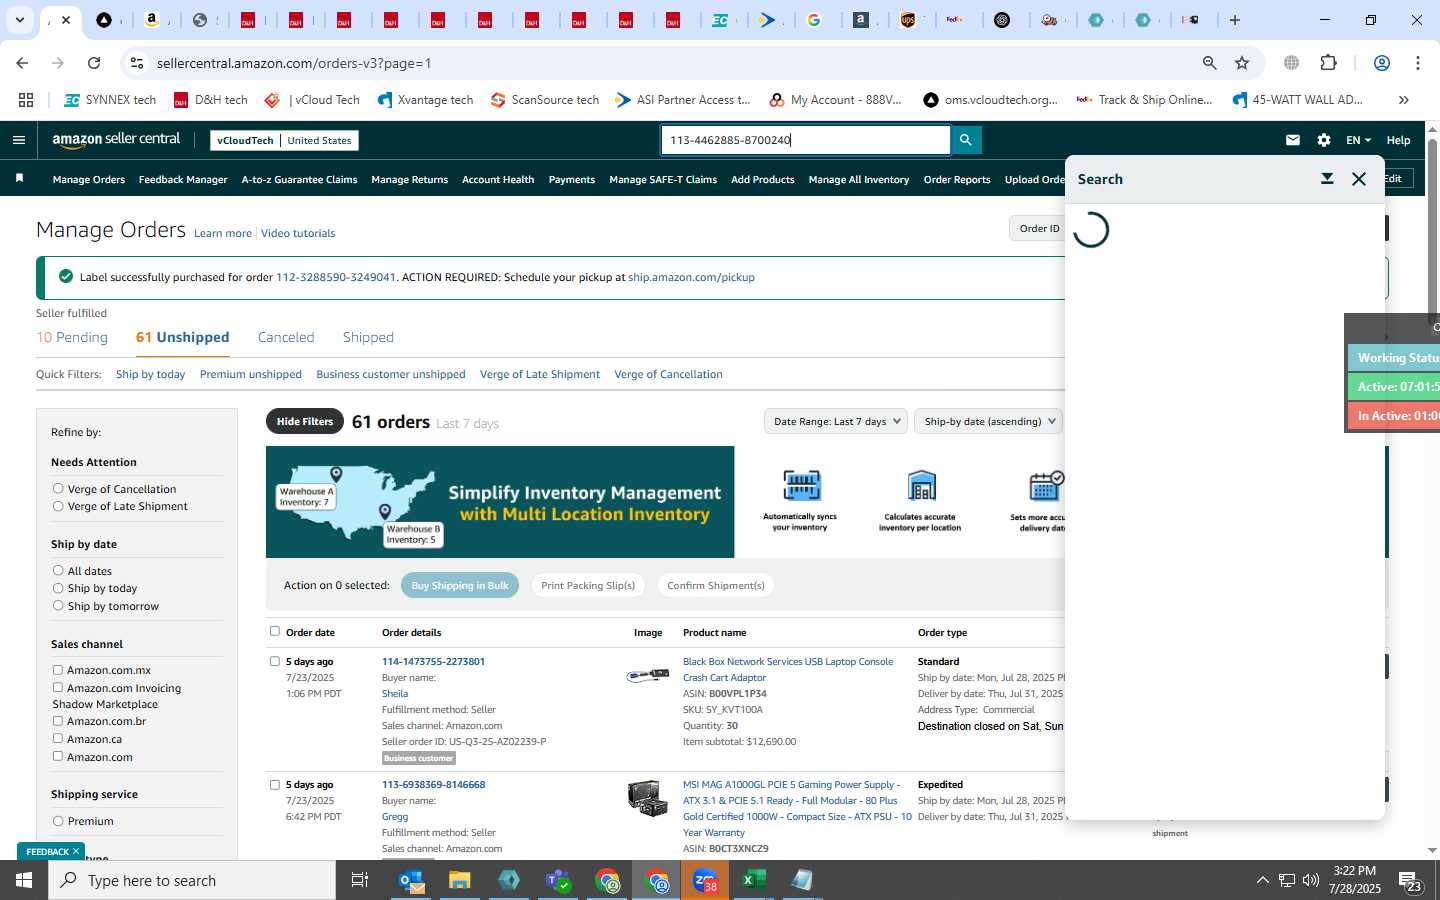Screen dimensions: 1440x900
Task: Open the Chrome extensions puzzle icon
Action: (1328, 63)
